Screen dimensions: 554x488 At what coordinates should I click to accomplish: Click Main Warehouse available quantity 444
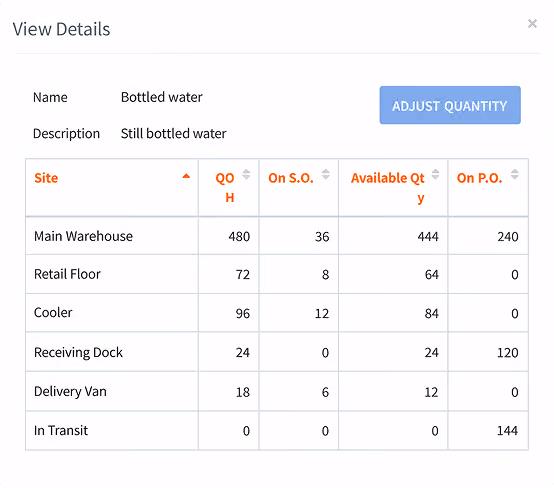(x=428, y=236)
